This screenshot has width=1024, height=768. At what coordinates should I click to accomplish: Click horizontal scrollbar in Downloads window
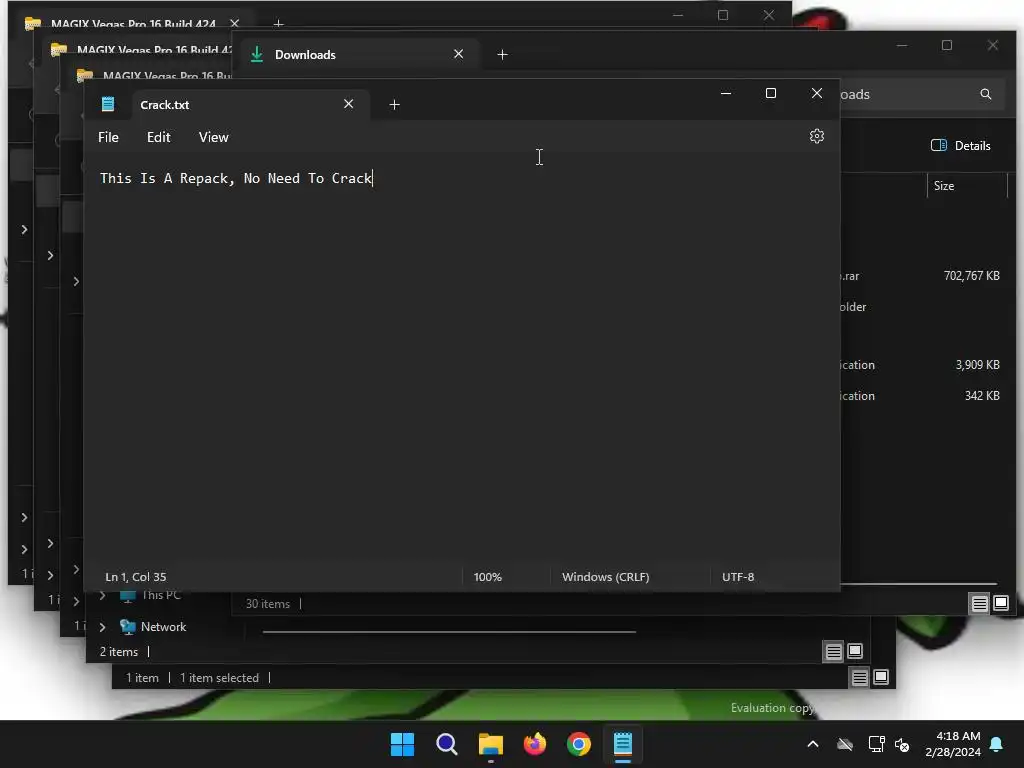pyautogui.click(x=918, y=584)
